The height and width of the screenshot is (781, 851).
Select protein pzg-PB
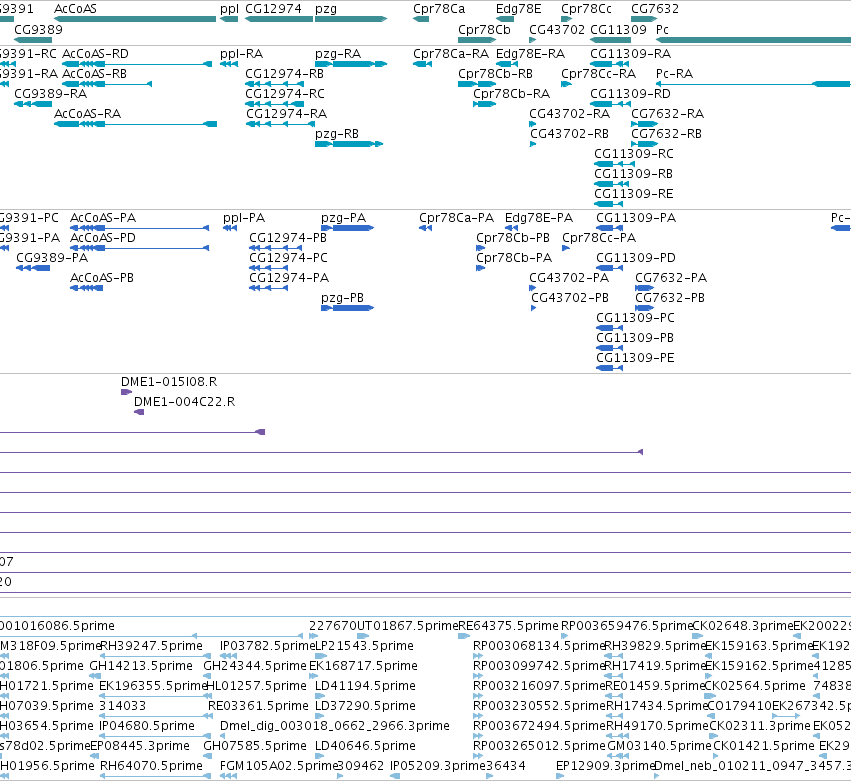(x=342, y=299)
